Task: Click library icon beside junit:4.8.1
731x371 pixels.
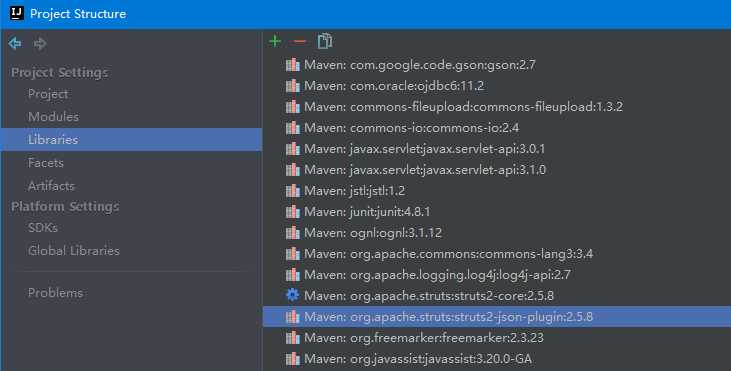Action: pos(292,212)
